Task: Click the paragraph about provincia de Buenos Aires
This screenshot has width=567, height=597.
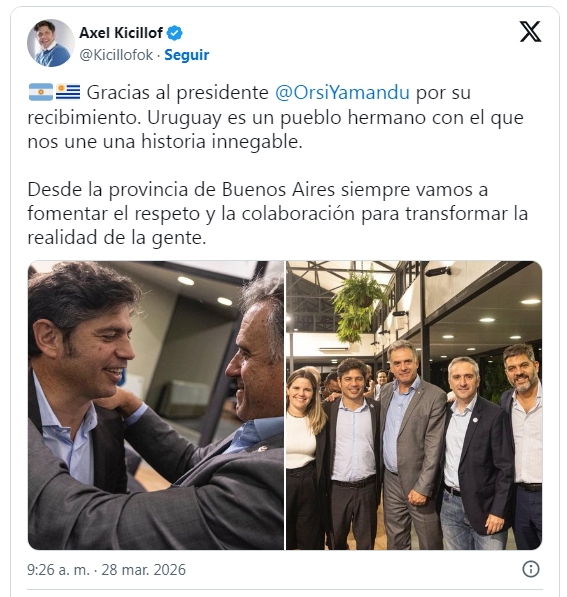Action: pyautogui.click(x=278, y=213)
